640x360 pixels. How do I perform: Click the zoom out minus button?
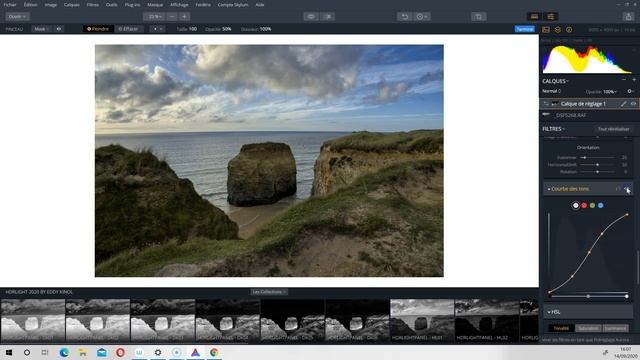(172, 17)
